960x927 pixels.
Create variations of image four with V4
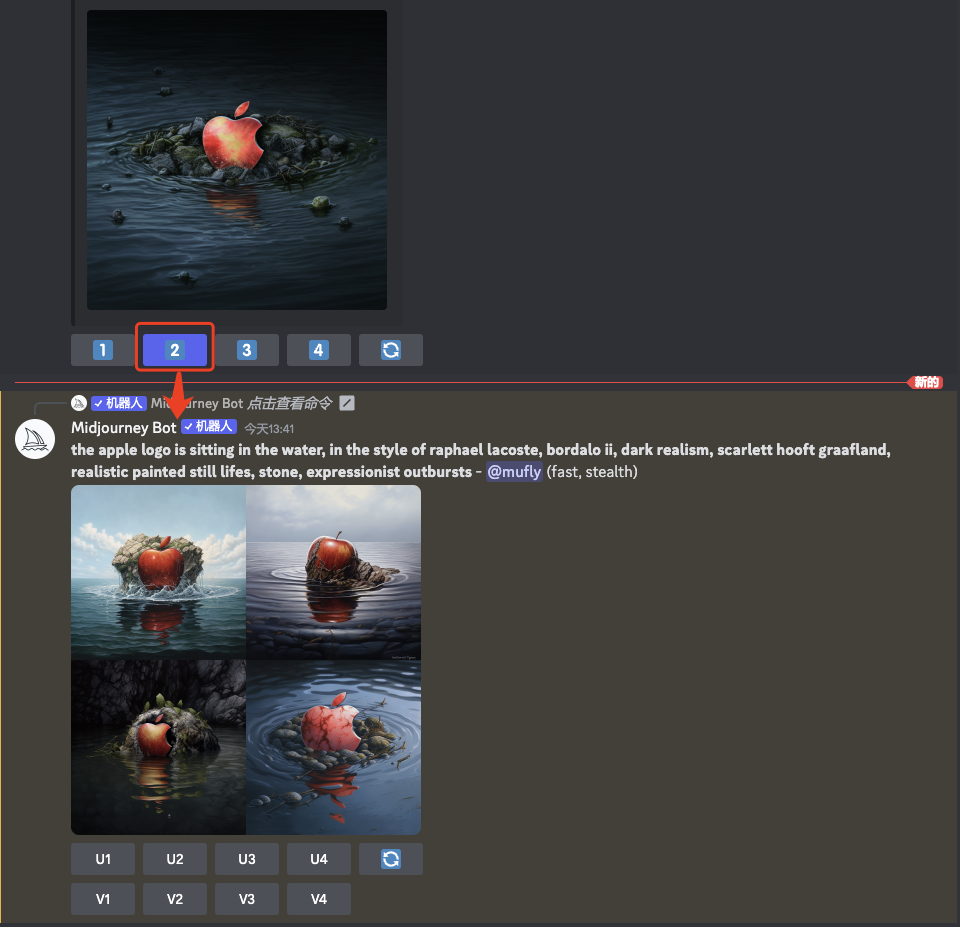318,899
